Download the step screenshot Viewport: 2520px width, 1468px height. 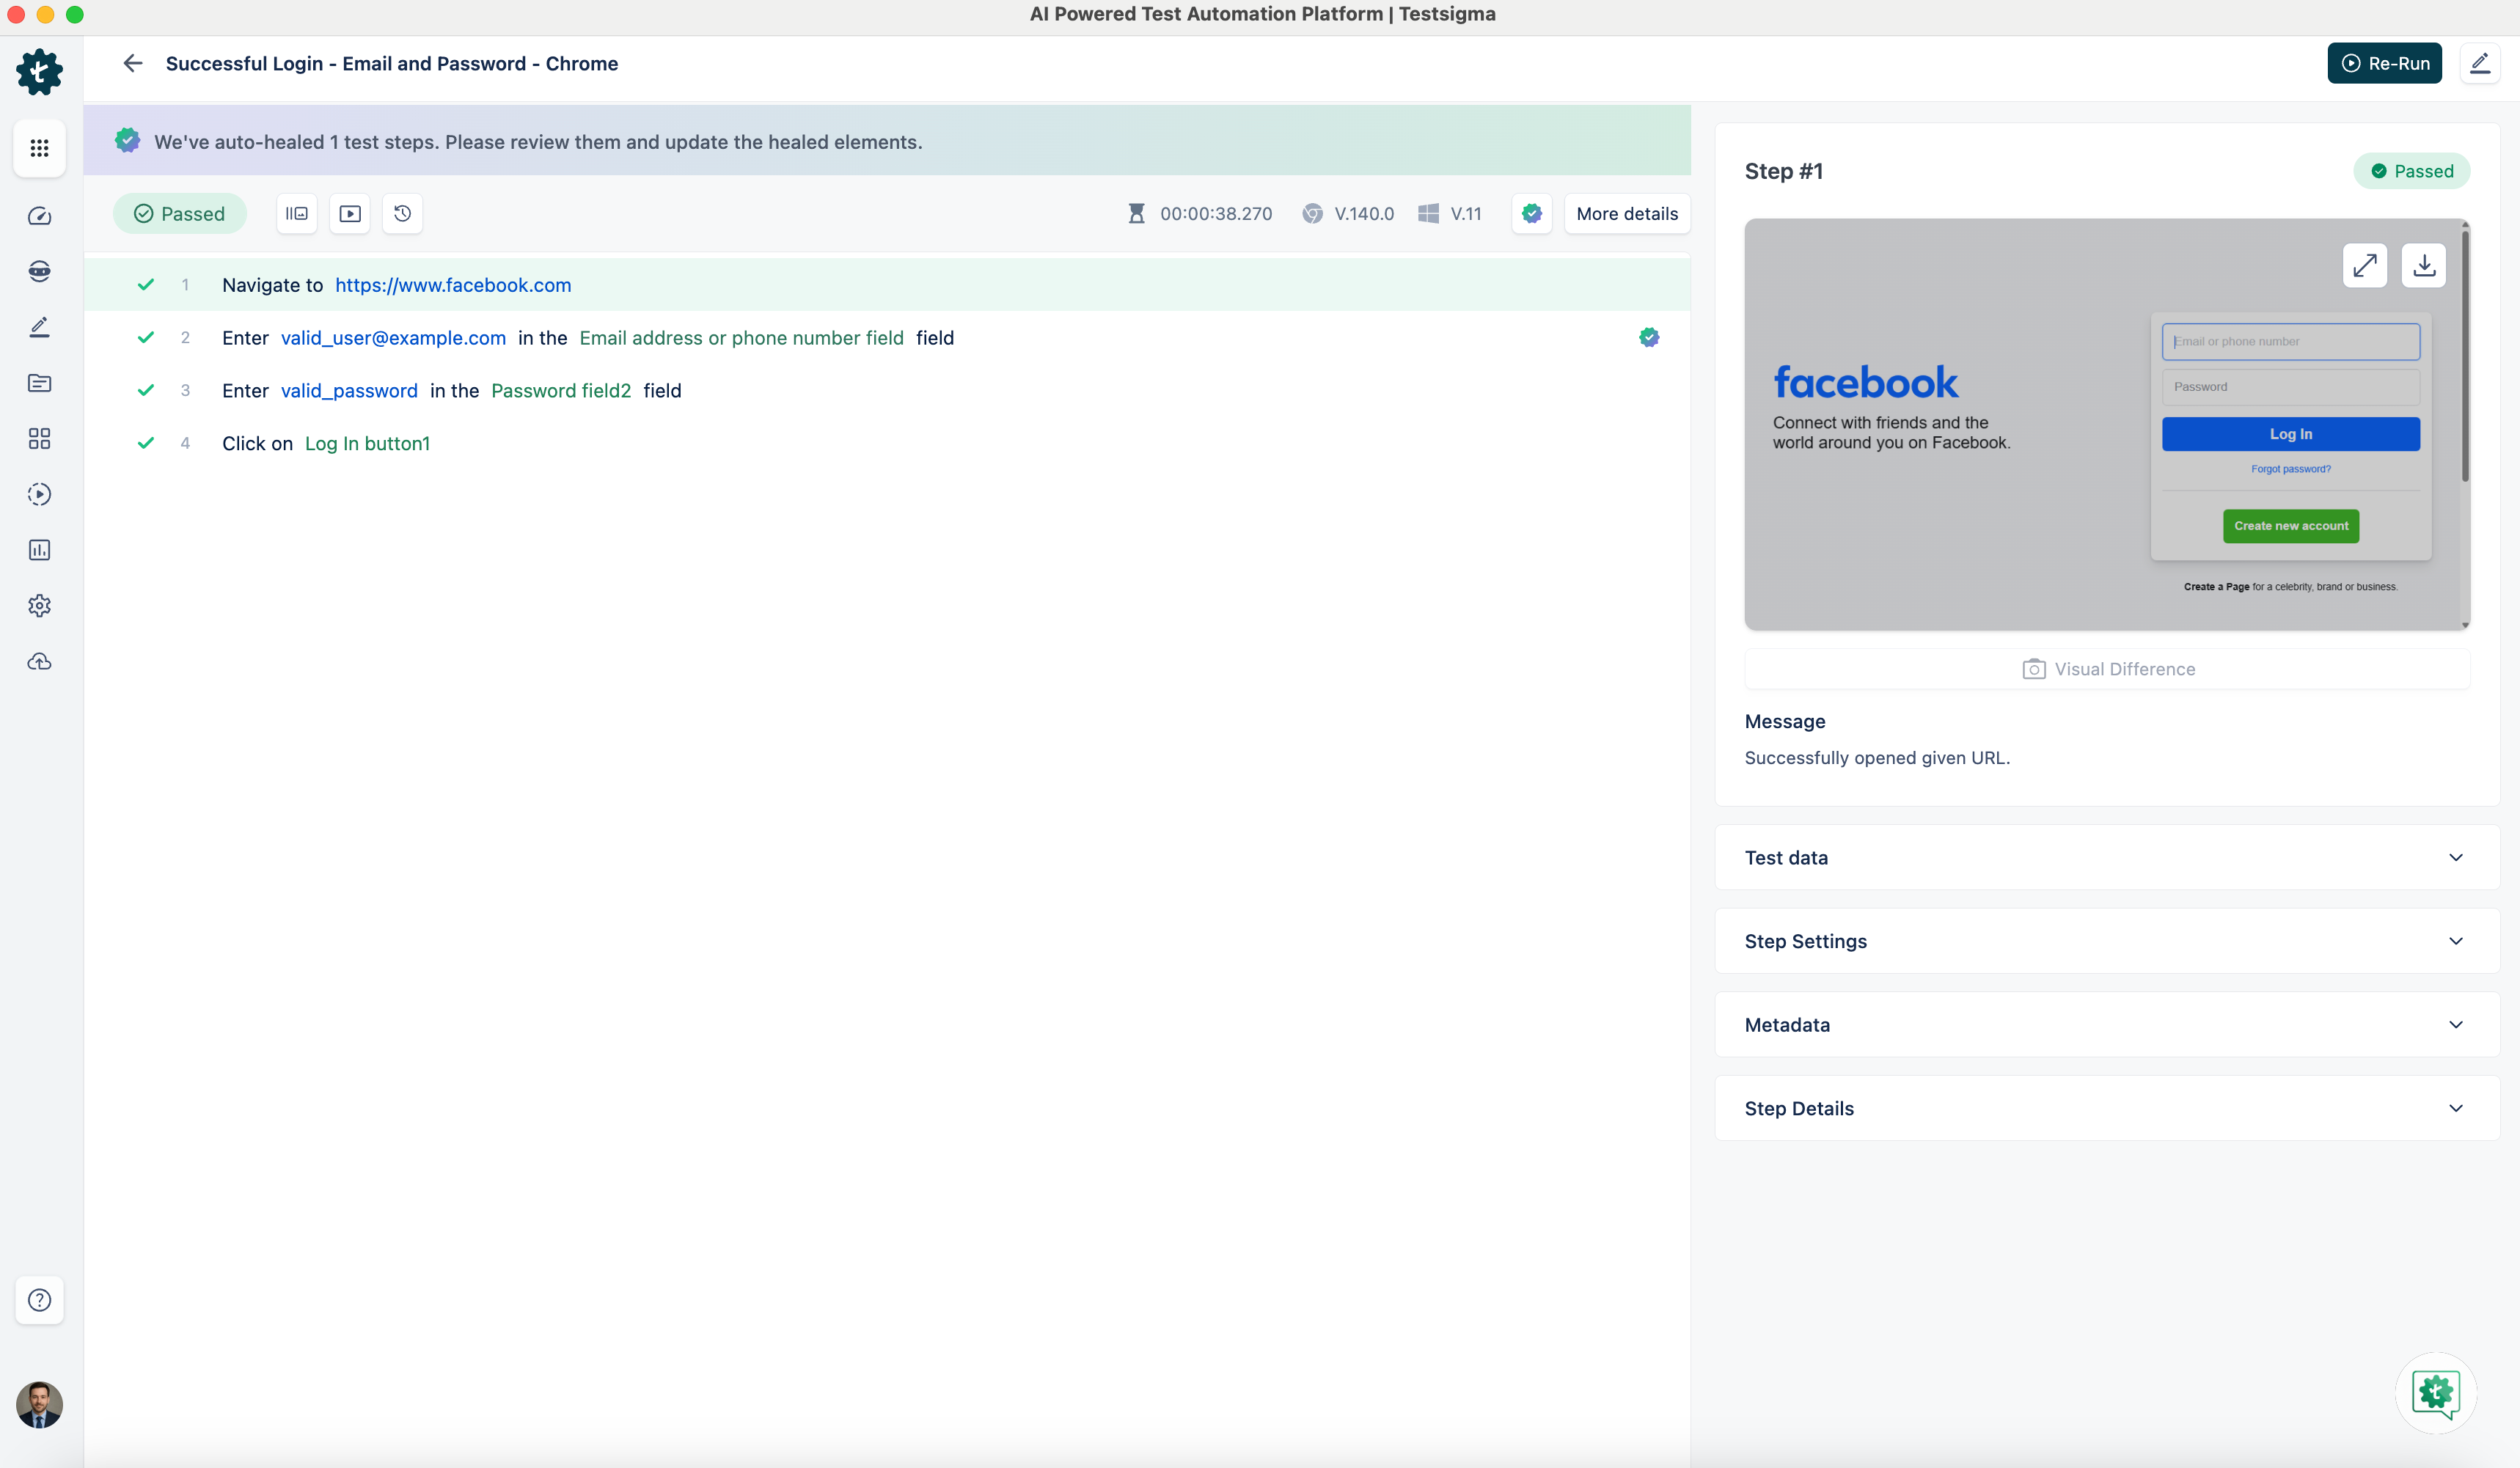(2423, 265)
